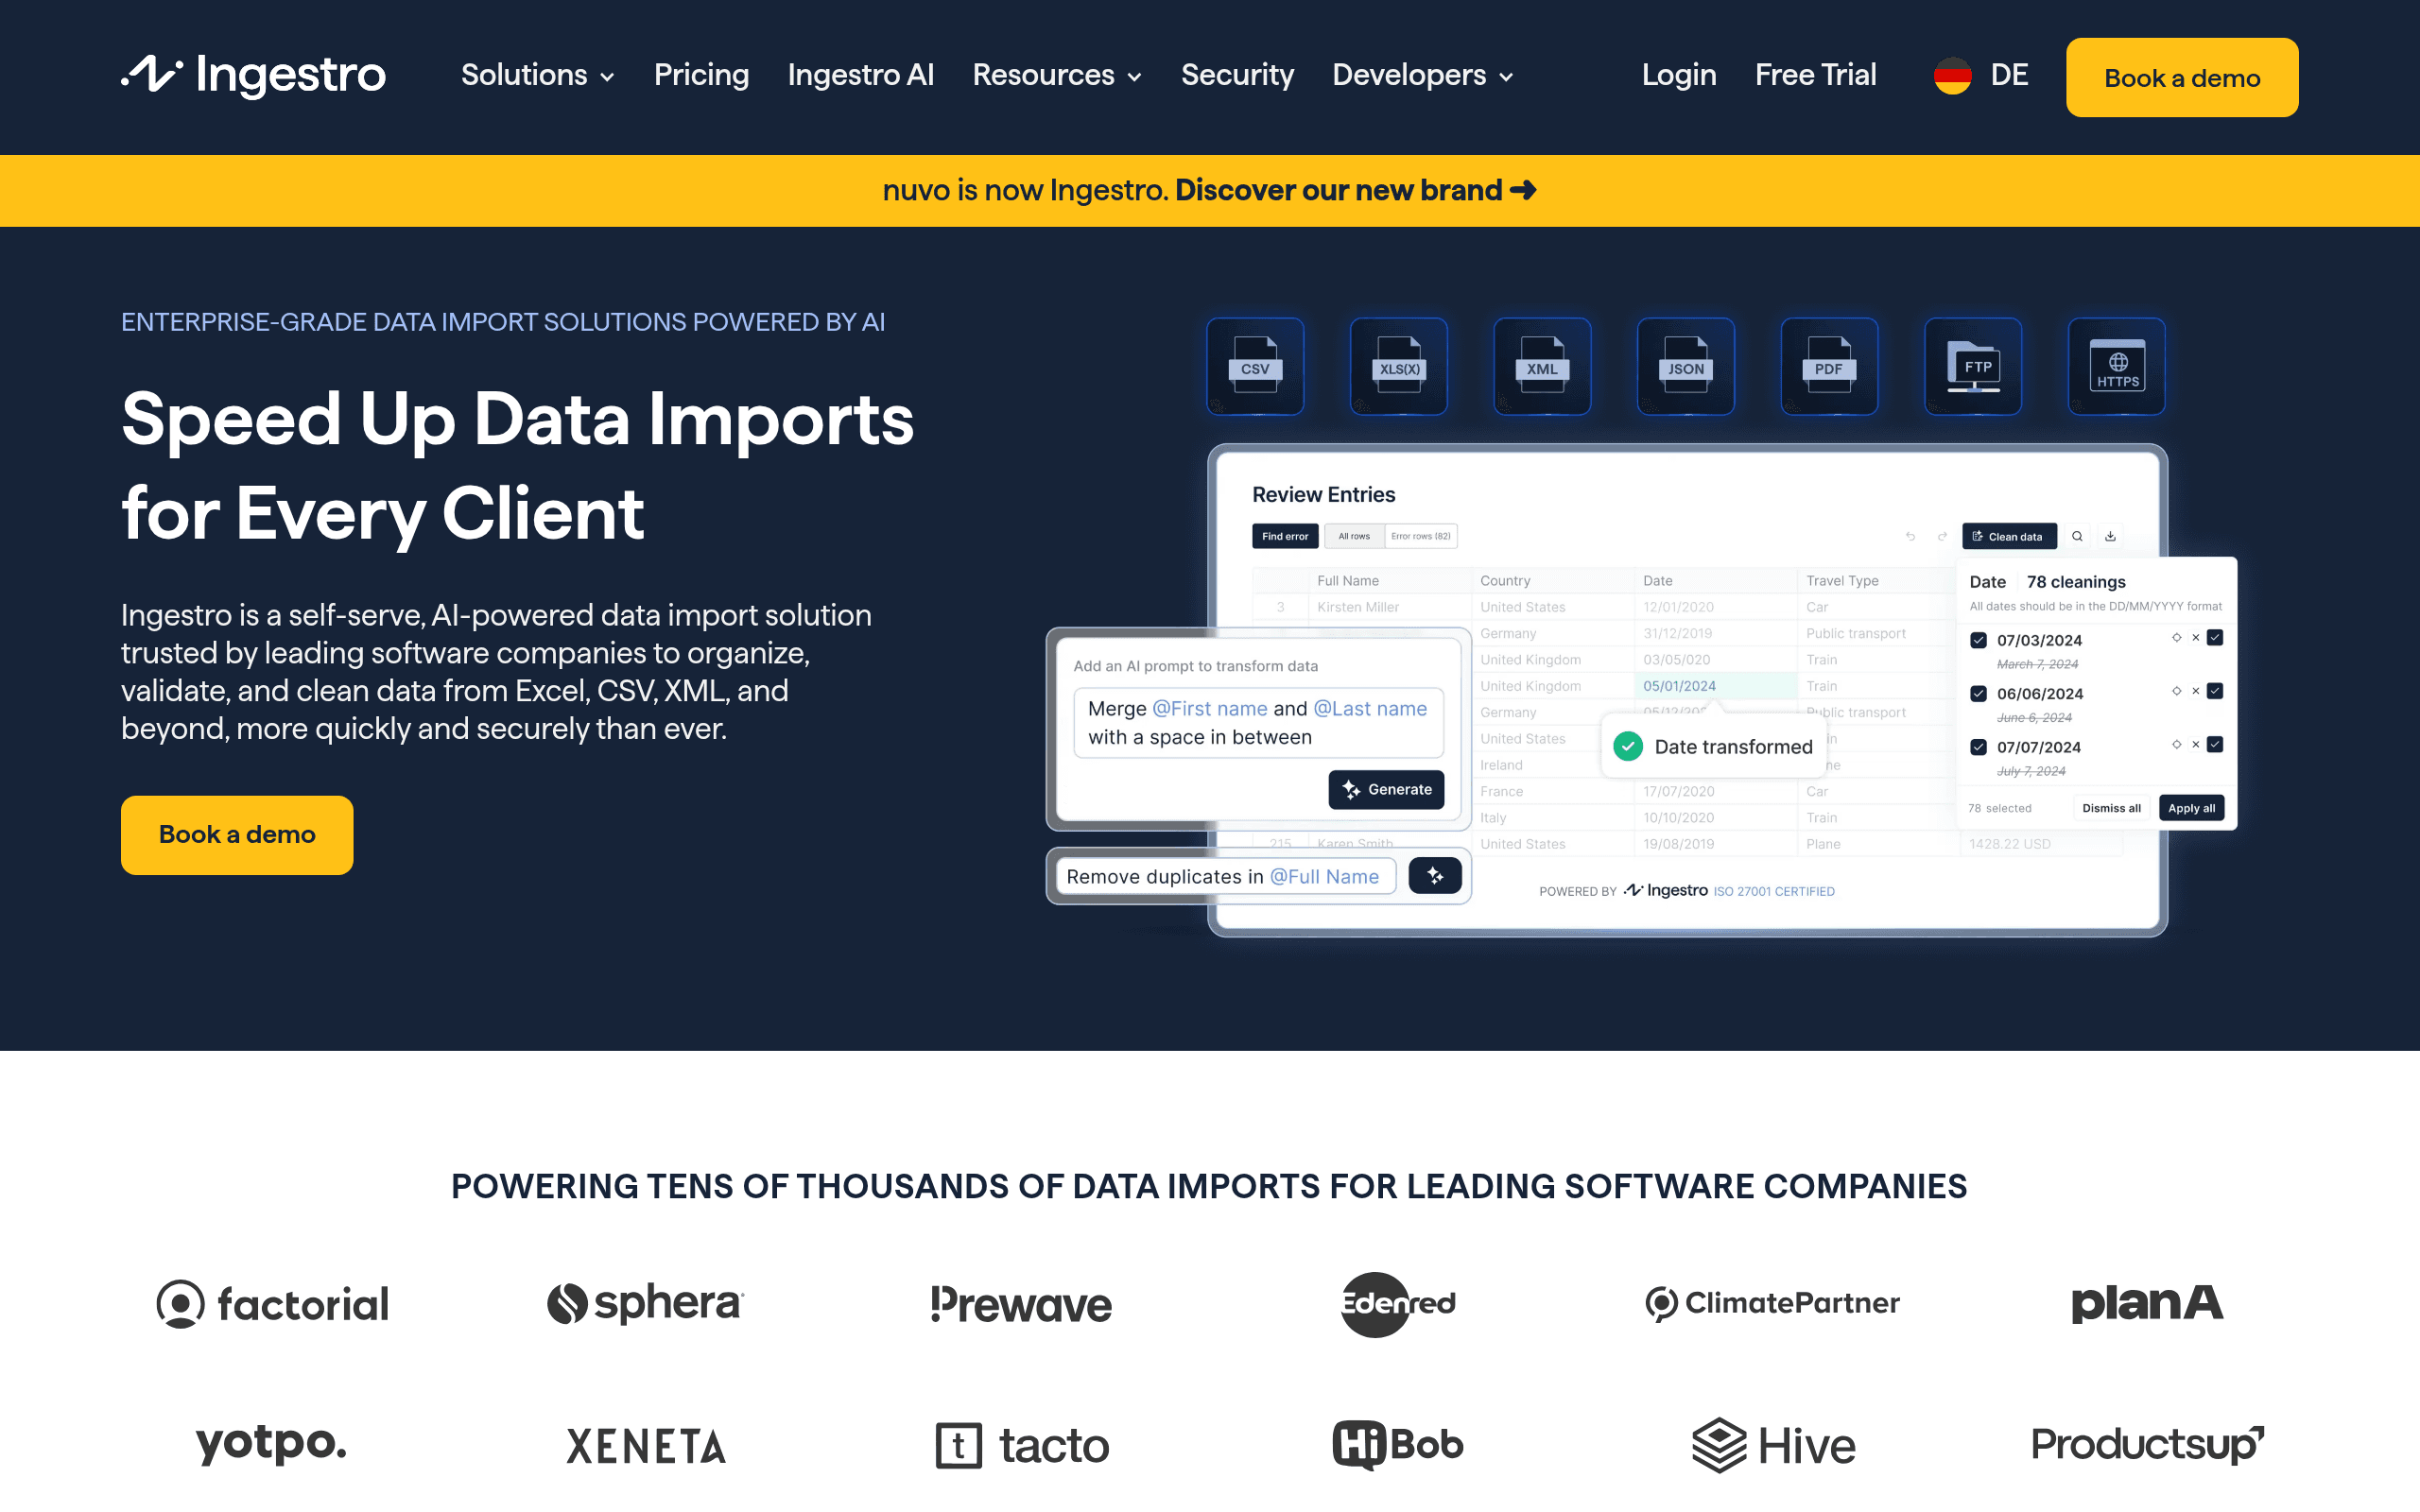Click the sphera customer logo
Screen dimensions: 2420x1512
click(645, 1303)
